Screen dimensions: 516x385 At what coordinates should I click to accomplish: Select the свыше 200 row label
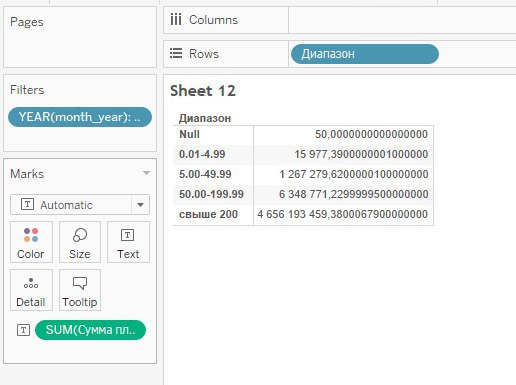point(208,214)
